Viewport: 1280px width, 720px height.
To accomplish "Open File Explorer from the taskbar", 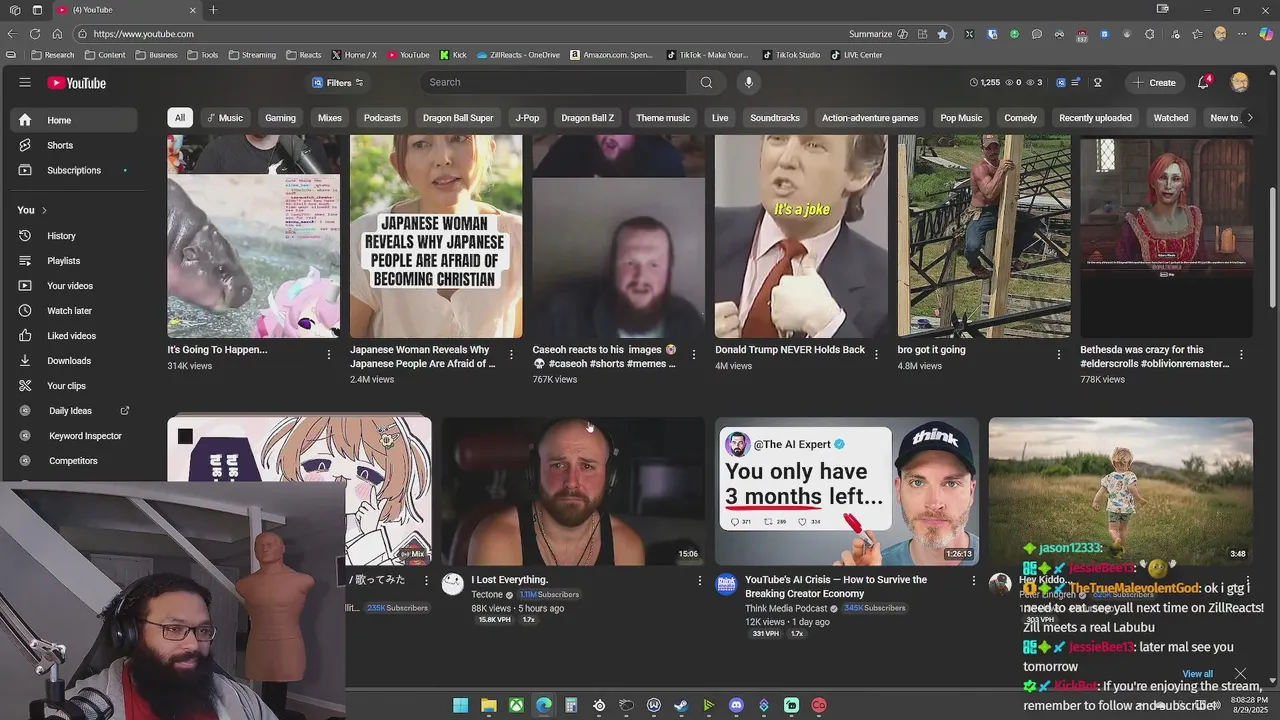I will click(489, 706).
